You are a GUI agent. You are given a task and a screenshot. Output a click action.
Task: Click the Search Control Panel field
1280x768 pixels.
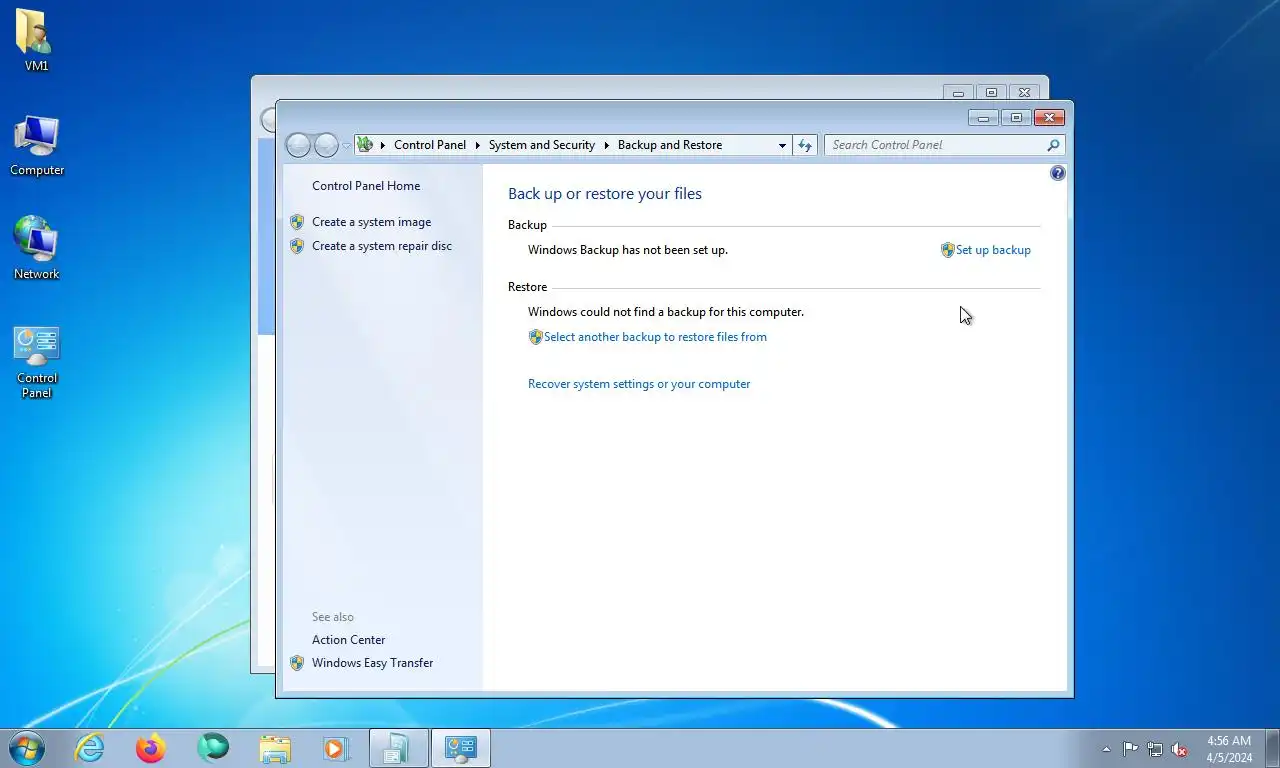tap(935, 145)
